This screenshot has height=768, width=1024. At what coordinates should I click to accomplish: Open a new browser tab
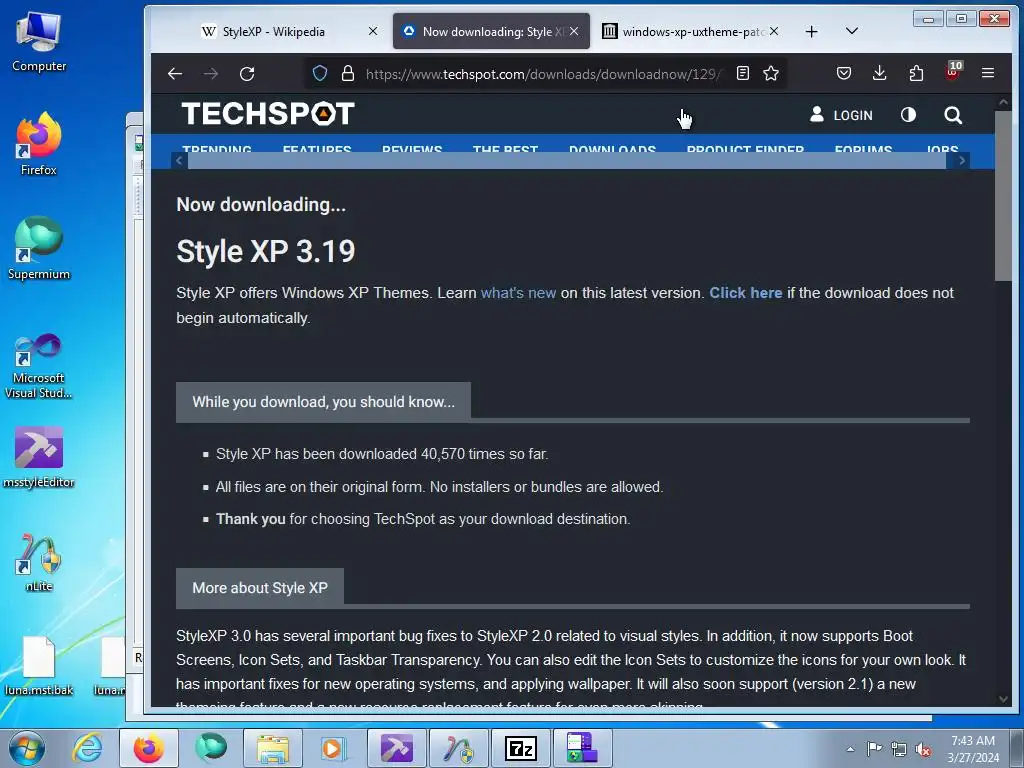click(811, 31)
